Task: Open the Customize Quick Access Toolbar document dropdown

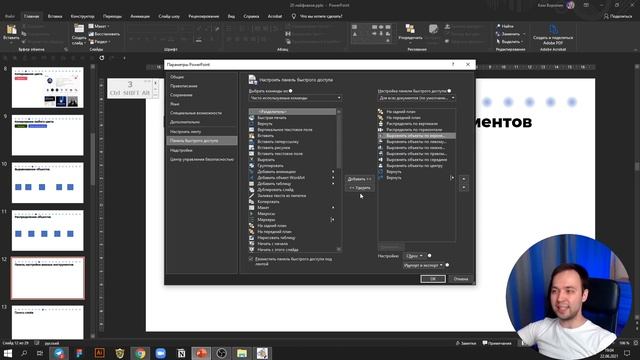Action: click(416, 98)
